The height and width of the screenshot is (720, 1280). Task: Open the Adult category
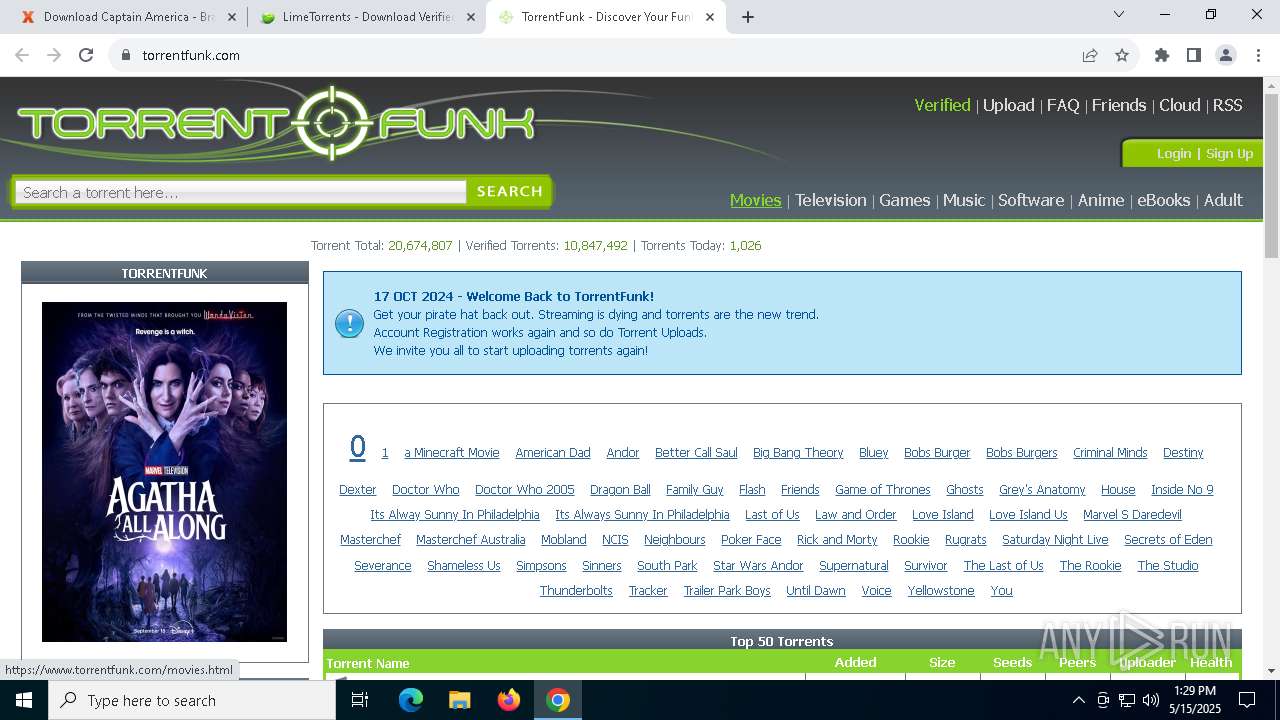pyautogui.click(x=1223, y=200)
